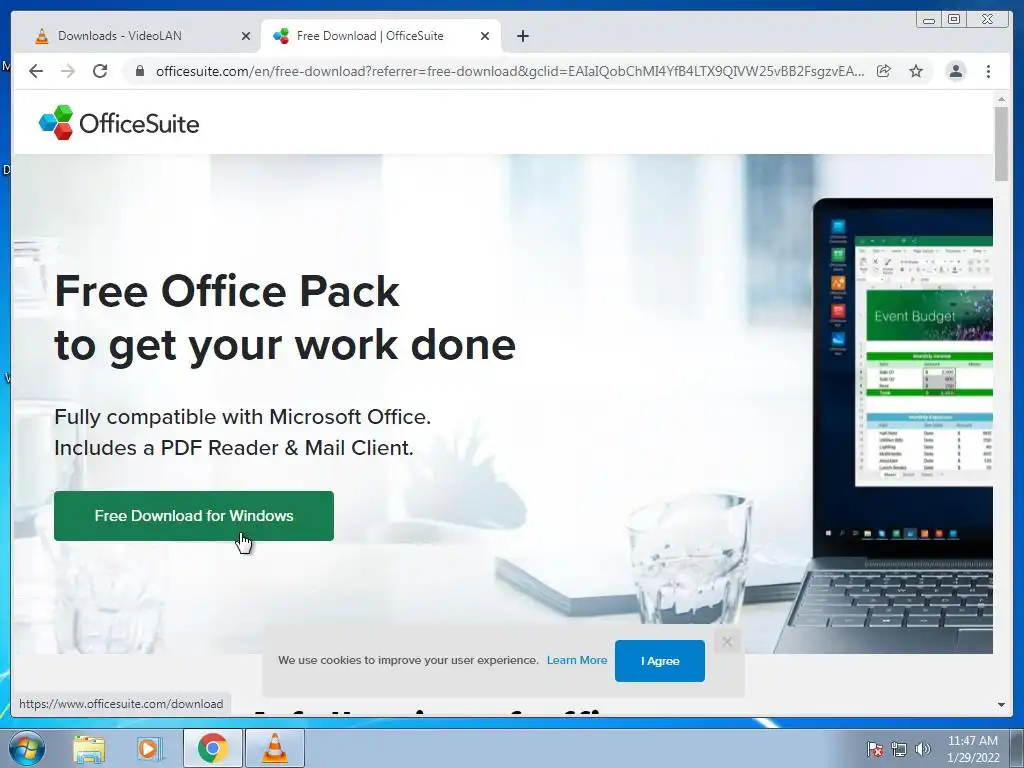The width and height of the screenshot is (1024, 768).
Task: Dismiss the cookie banner with X
Action: click(x=727, y=642)
